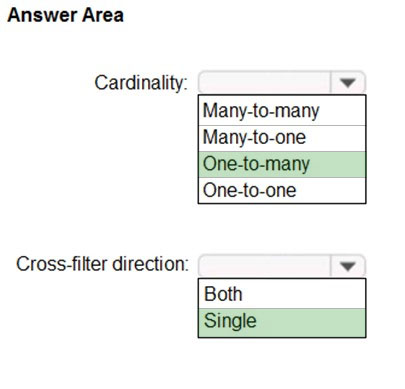Image resolution: width=405 pixels, height=389 pixels.
Task: Pick the One-to-many cardinality option
Action: pos(282,164)
